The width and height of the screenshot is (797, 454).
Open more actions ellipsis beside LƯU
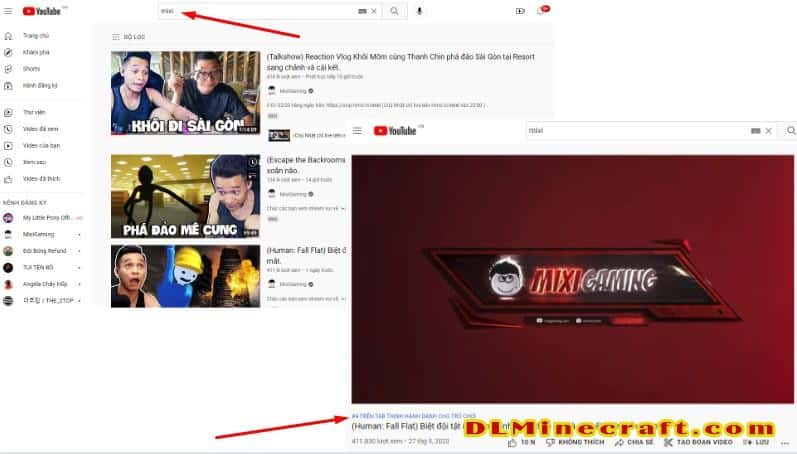click(785, 443)
